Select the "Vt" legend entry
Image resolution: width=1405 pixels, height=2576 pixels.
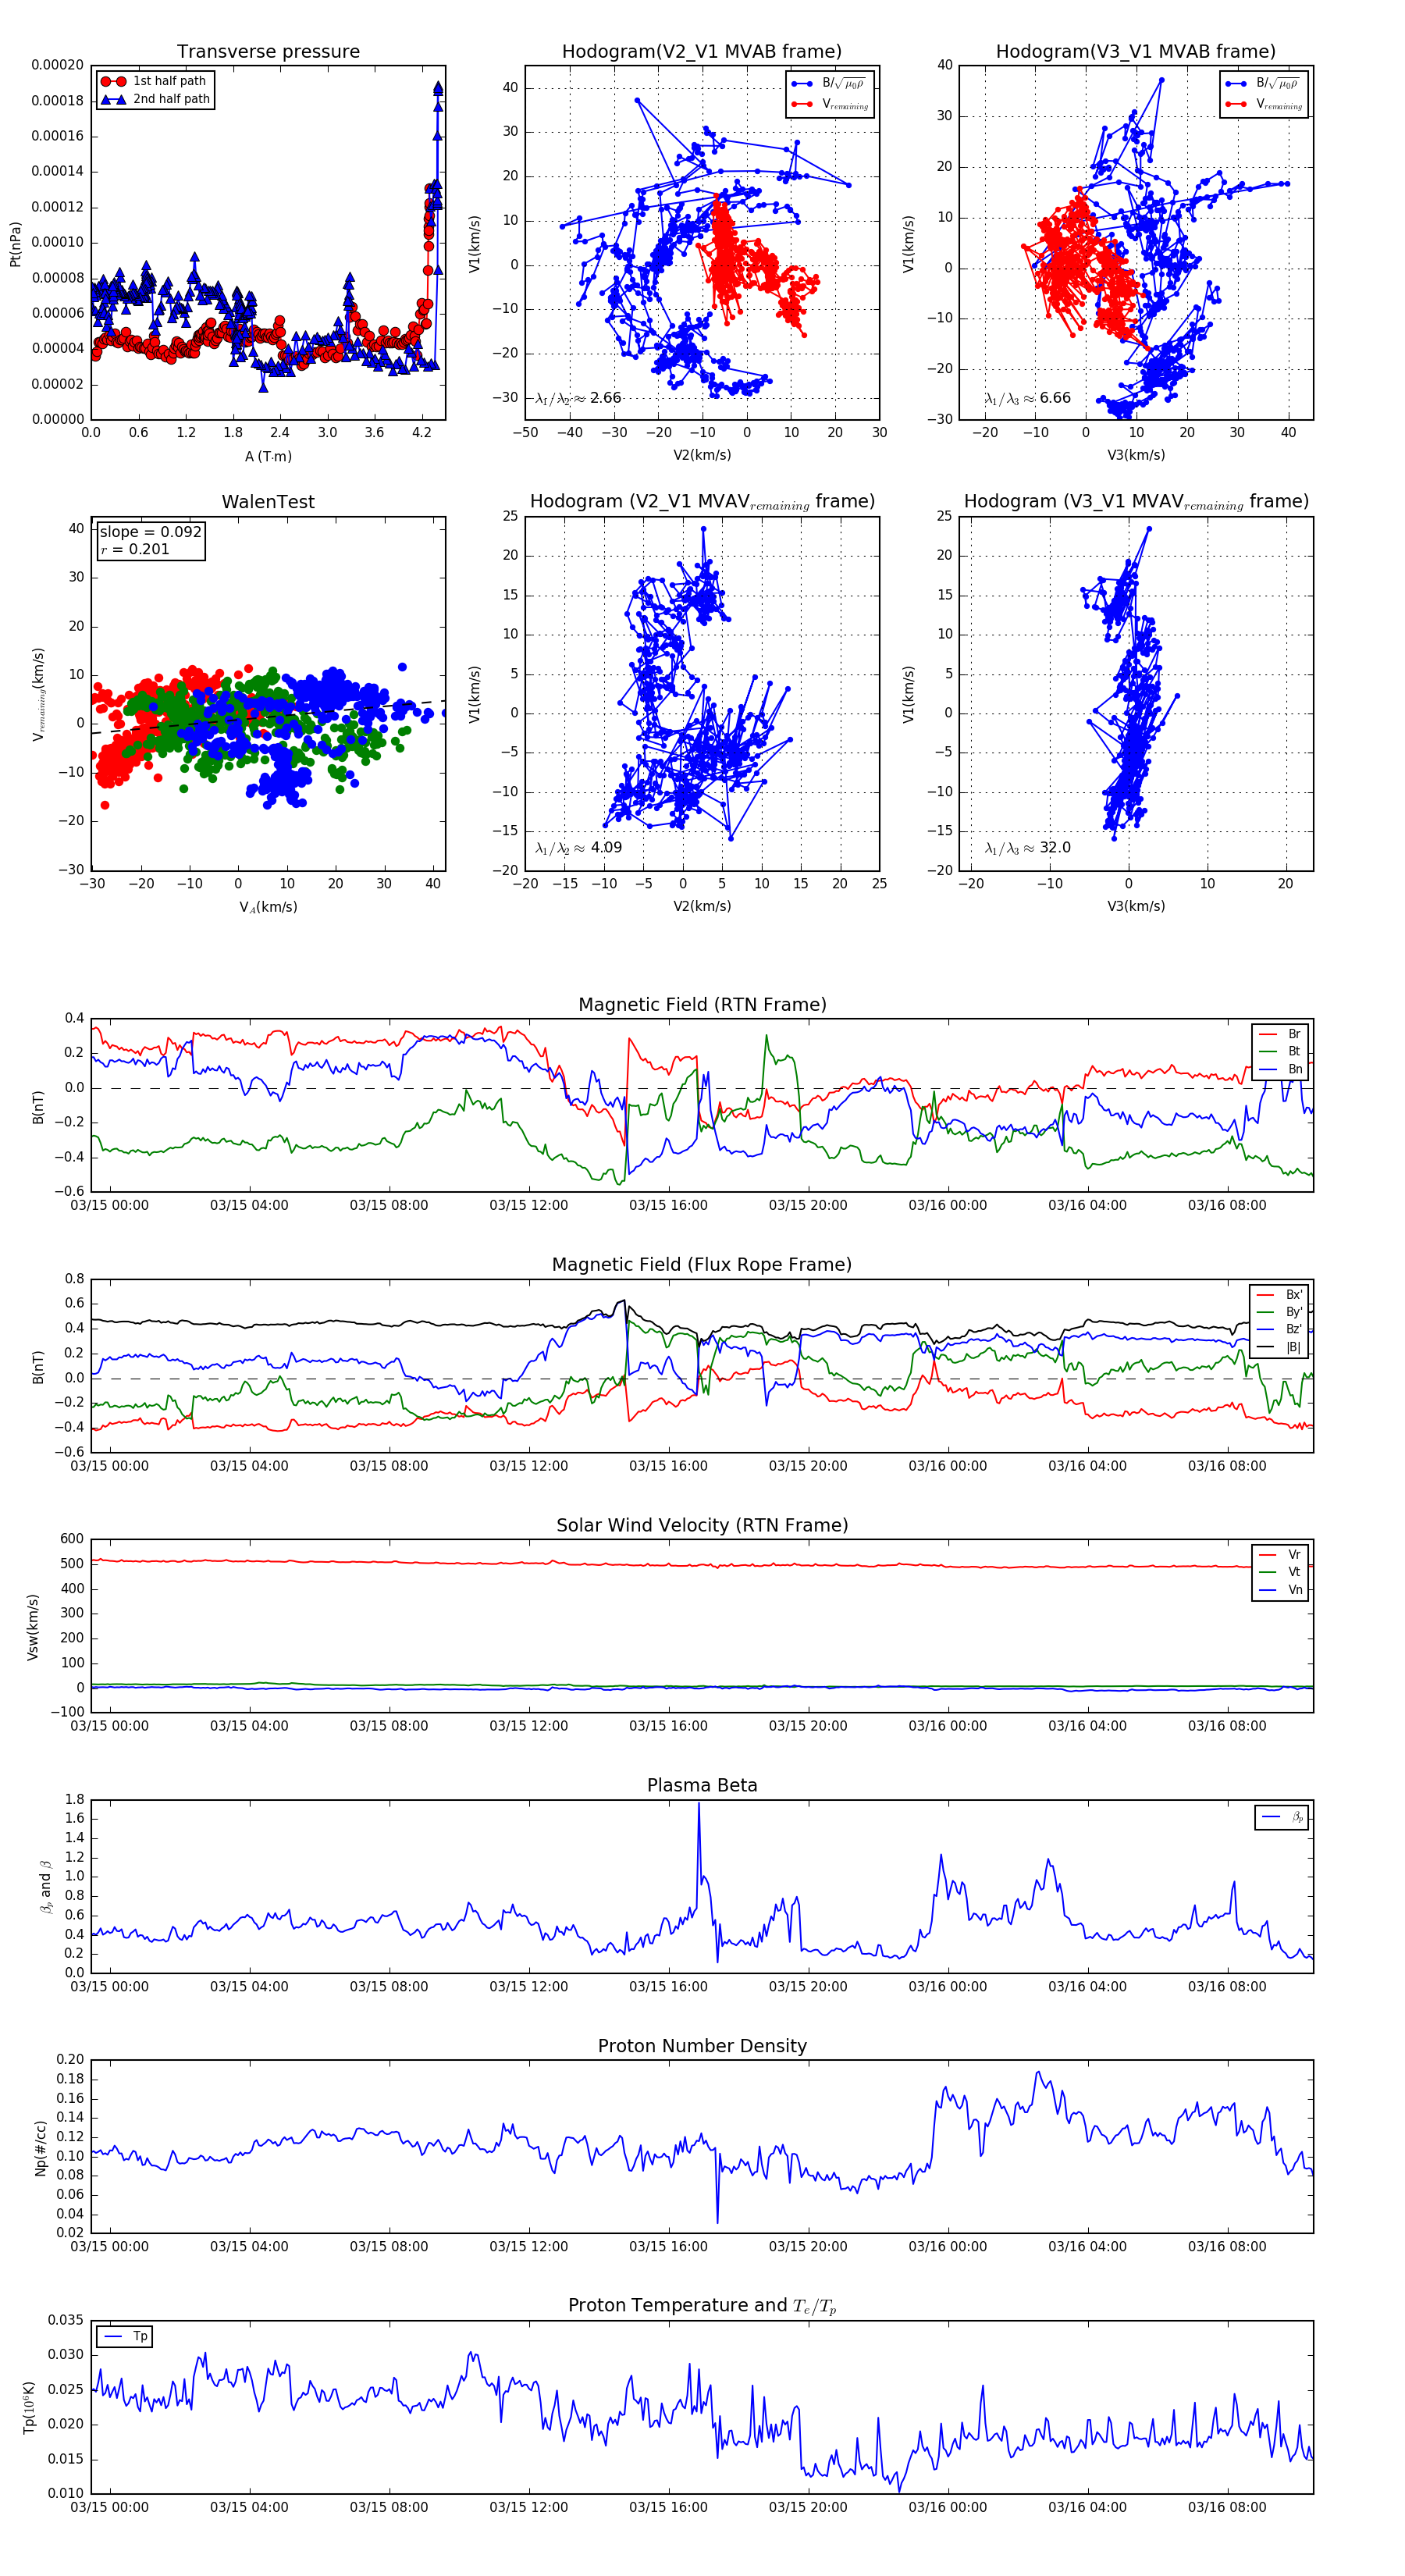(1280, 1573)
